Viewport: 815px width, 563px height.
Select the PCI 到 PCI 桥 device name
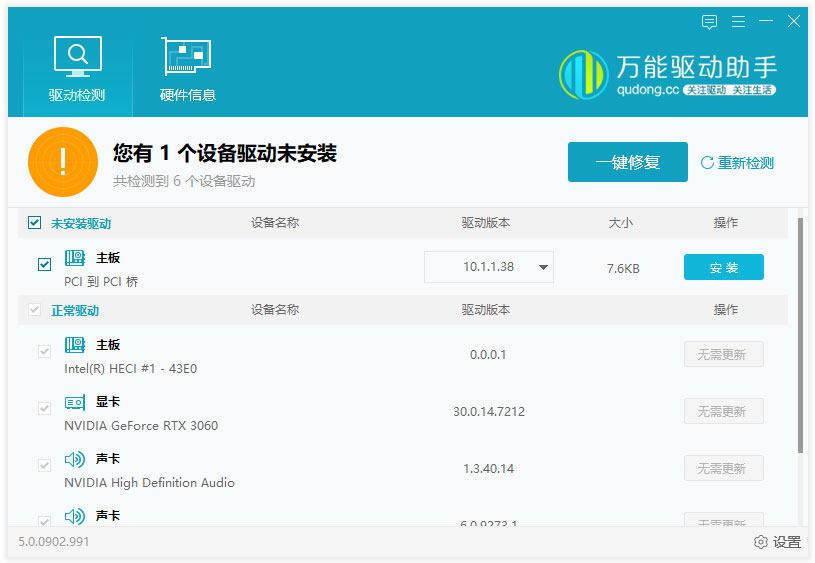[x=101, y=282]
